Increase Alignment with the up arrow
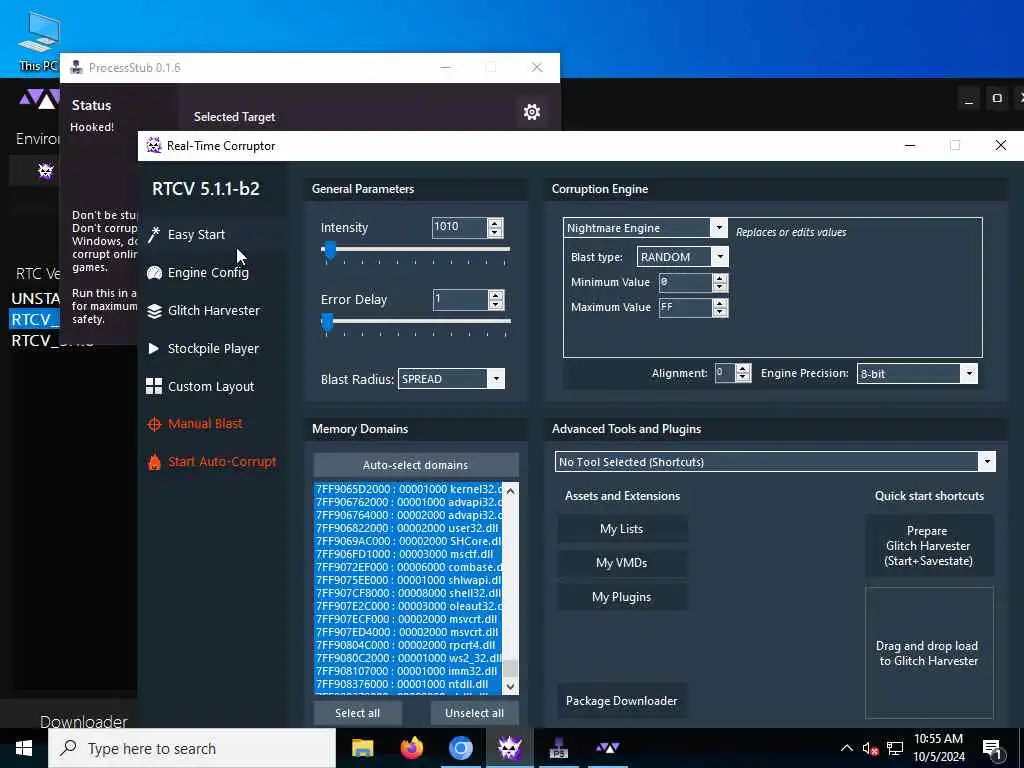The image size is (1024, 768). pos(742,369)
